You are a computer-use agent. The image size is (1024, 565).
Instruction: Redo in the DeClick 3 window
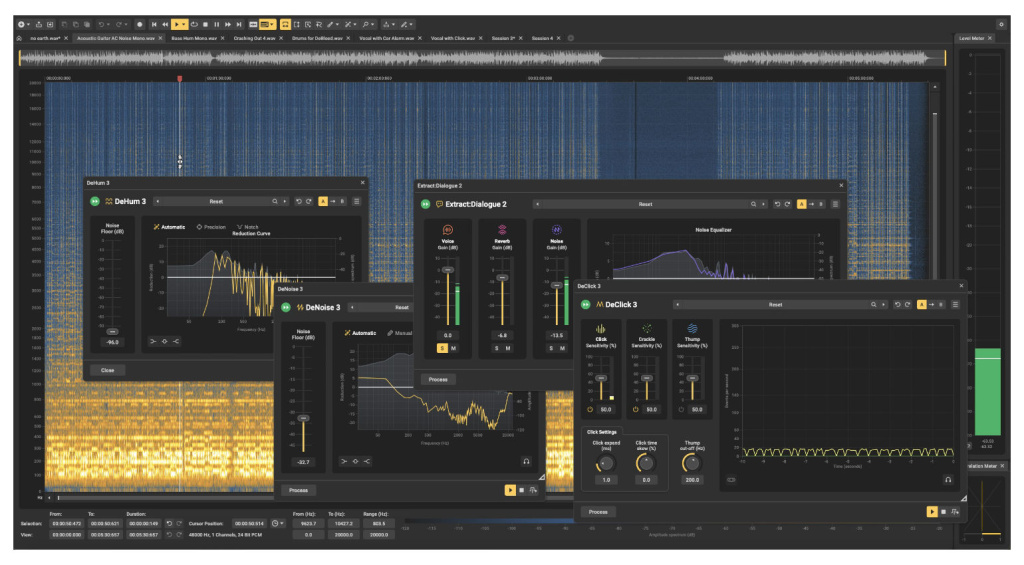click(907, 304)
